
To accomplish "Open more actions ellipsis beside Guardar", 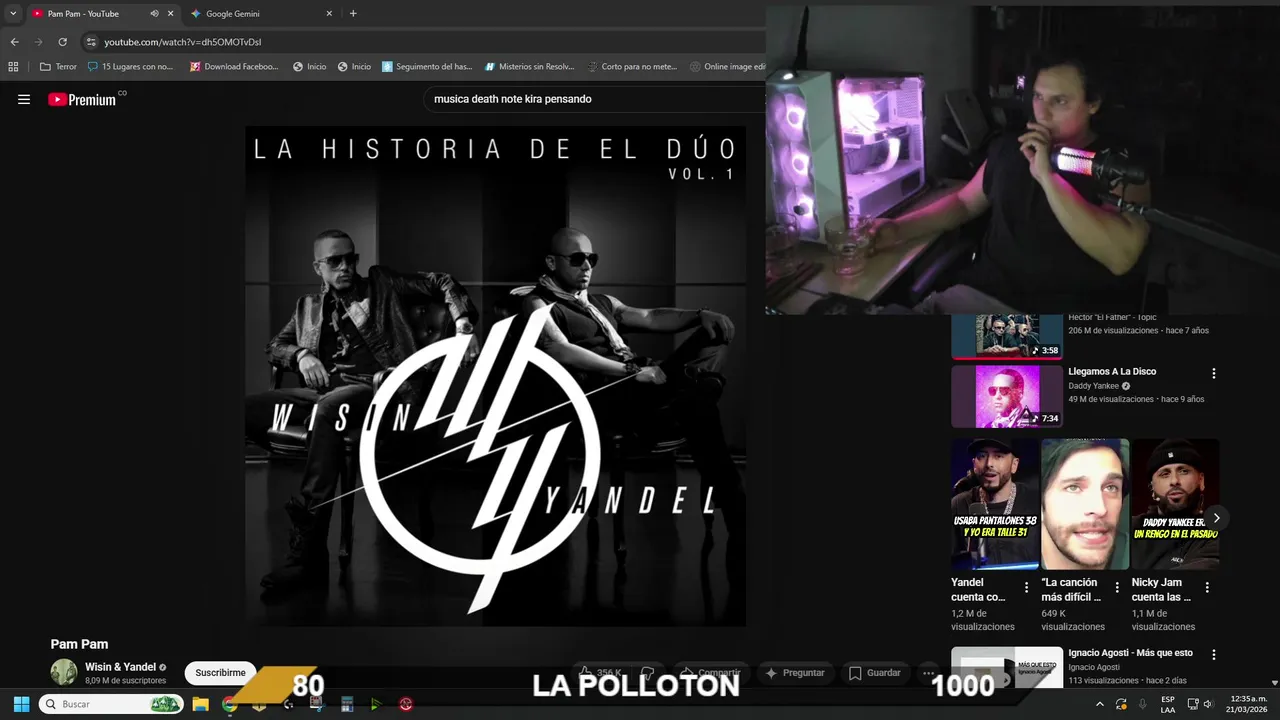I will [x=928, y=673].
